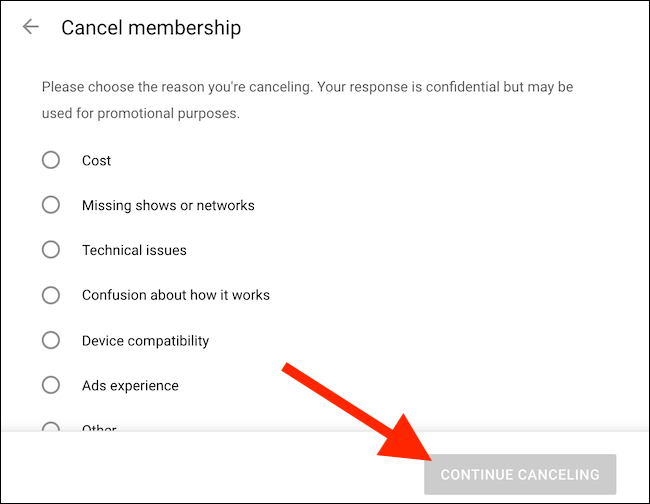Image resolution: width=650 pixels, height=504 pixels.
Task: Go back using the left arrow icon
Action: [31, 27]
